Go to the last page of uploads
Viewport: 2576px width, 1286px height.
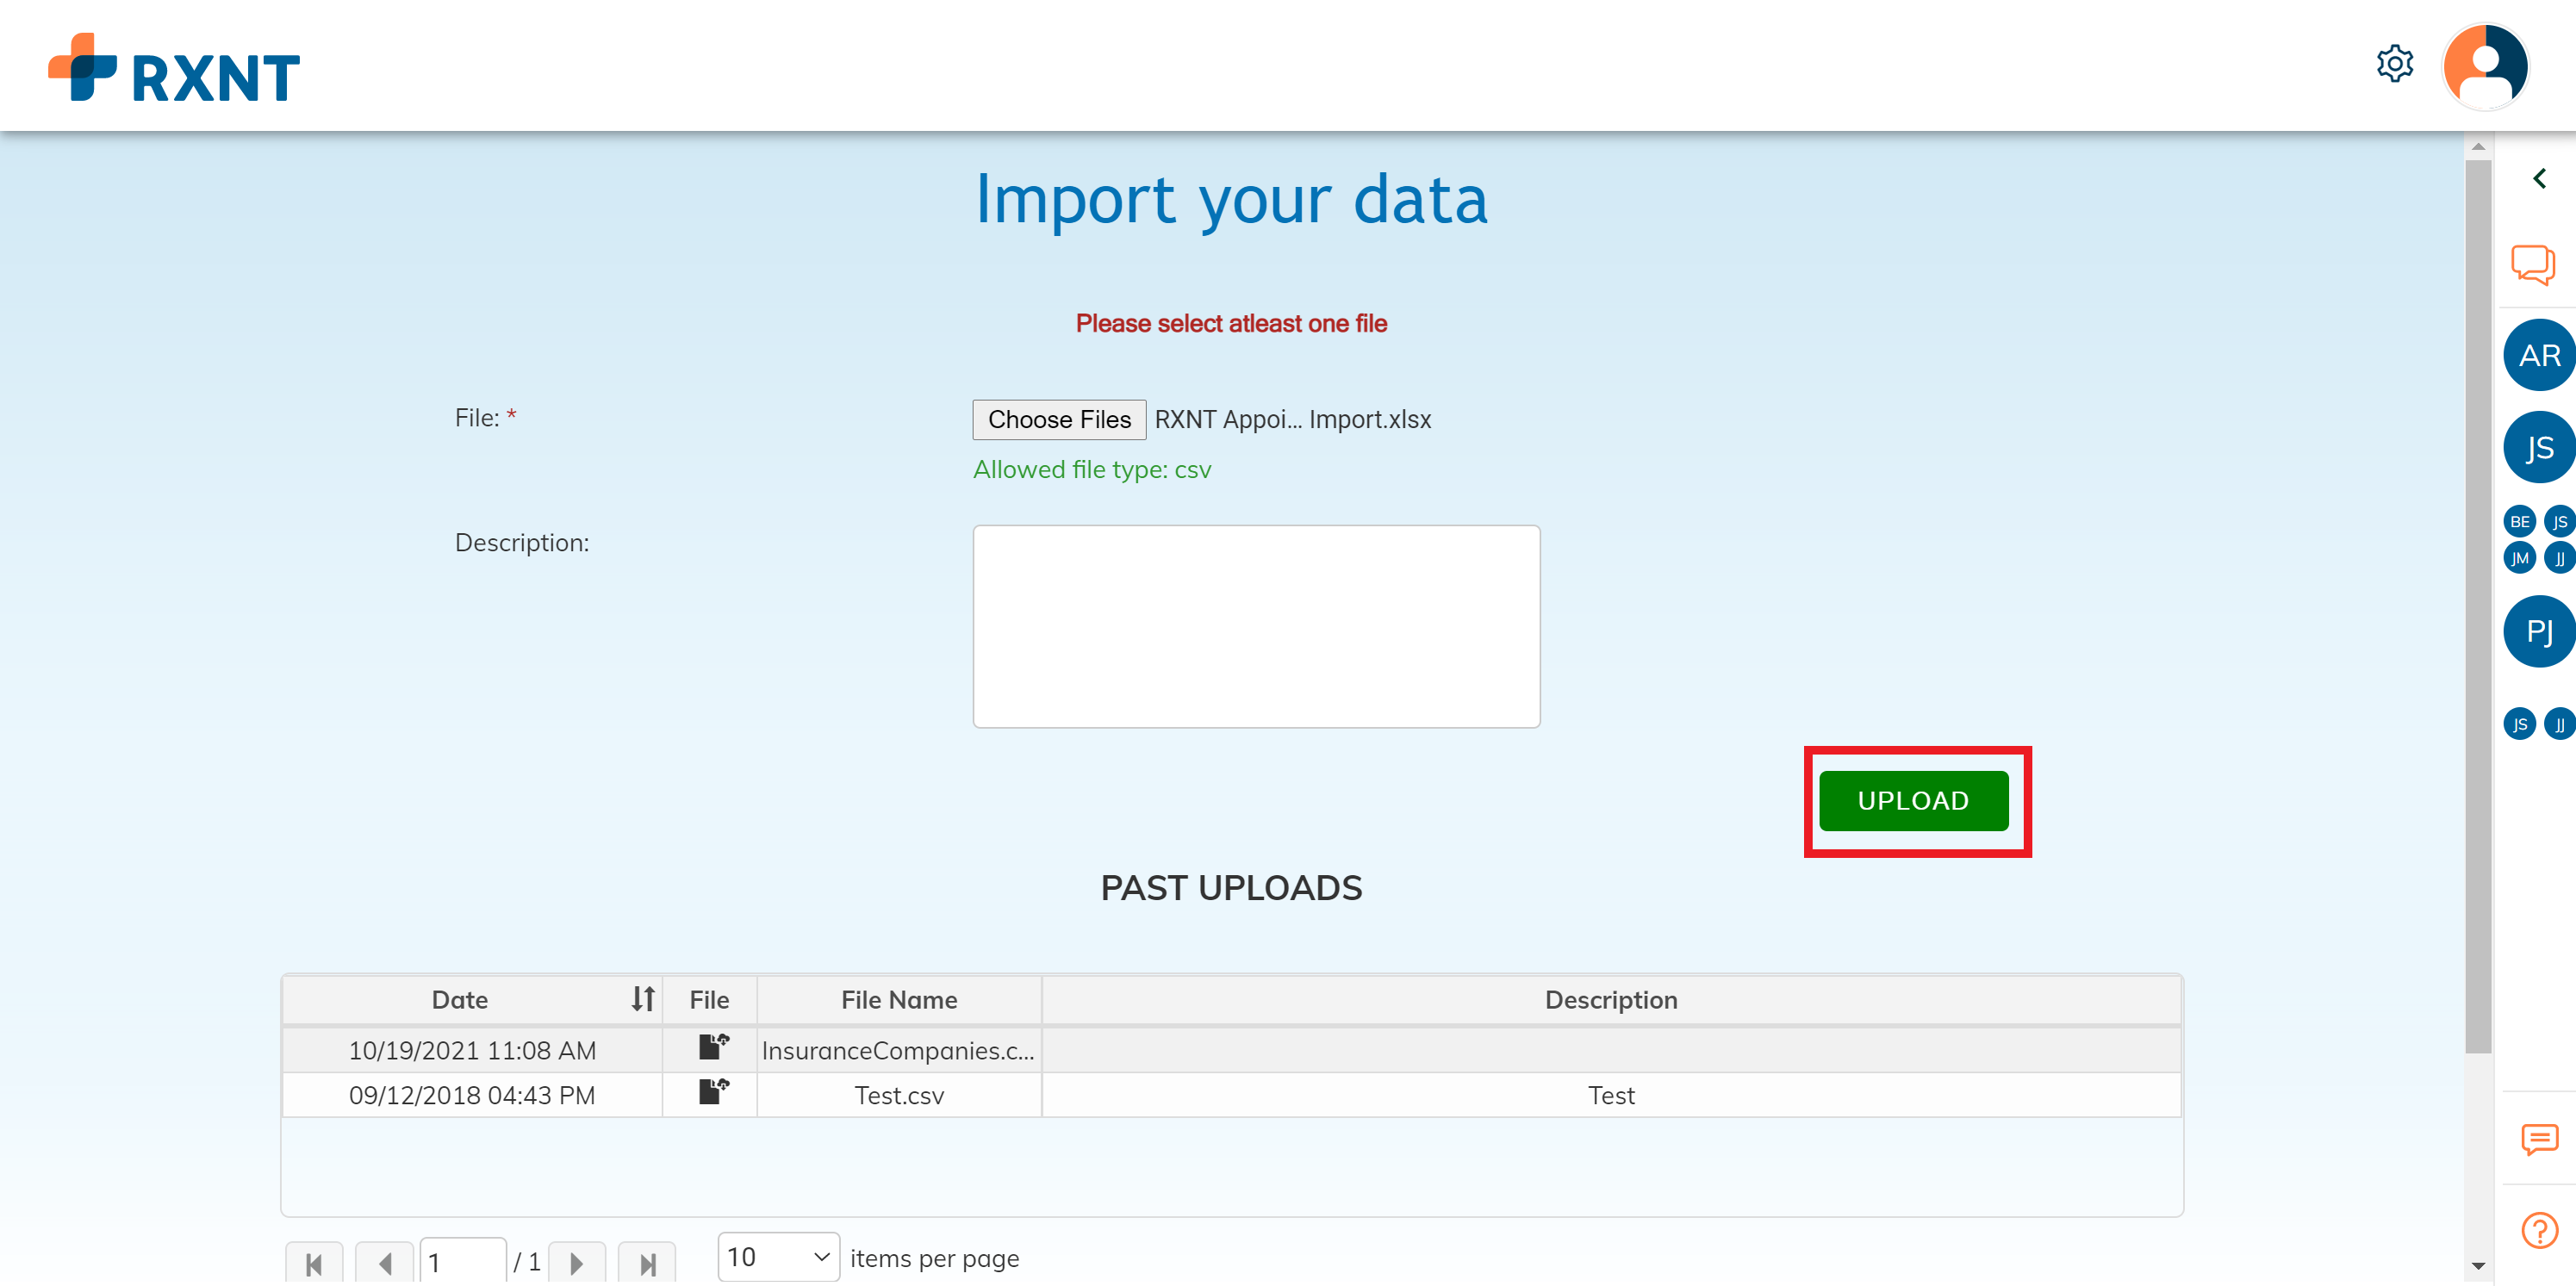[x=647, y=1263]
